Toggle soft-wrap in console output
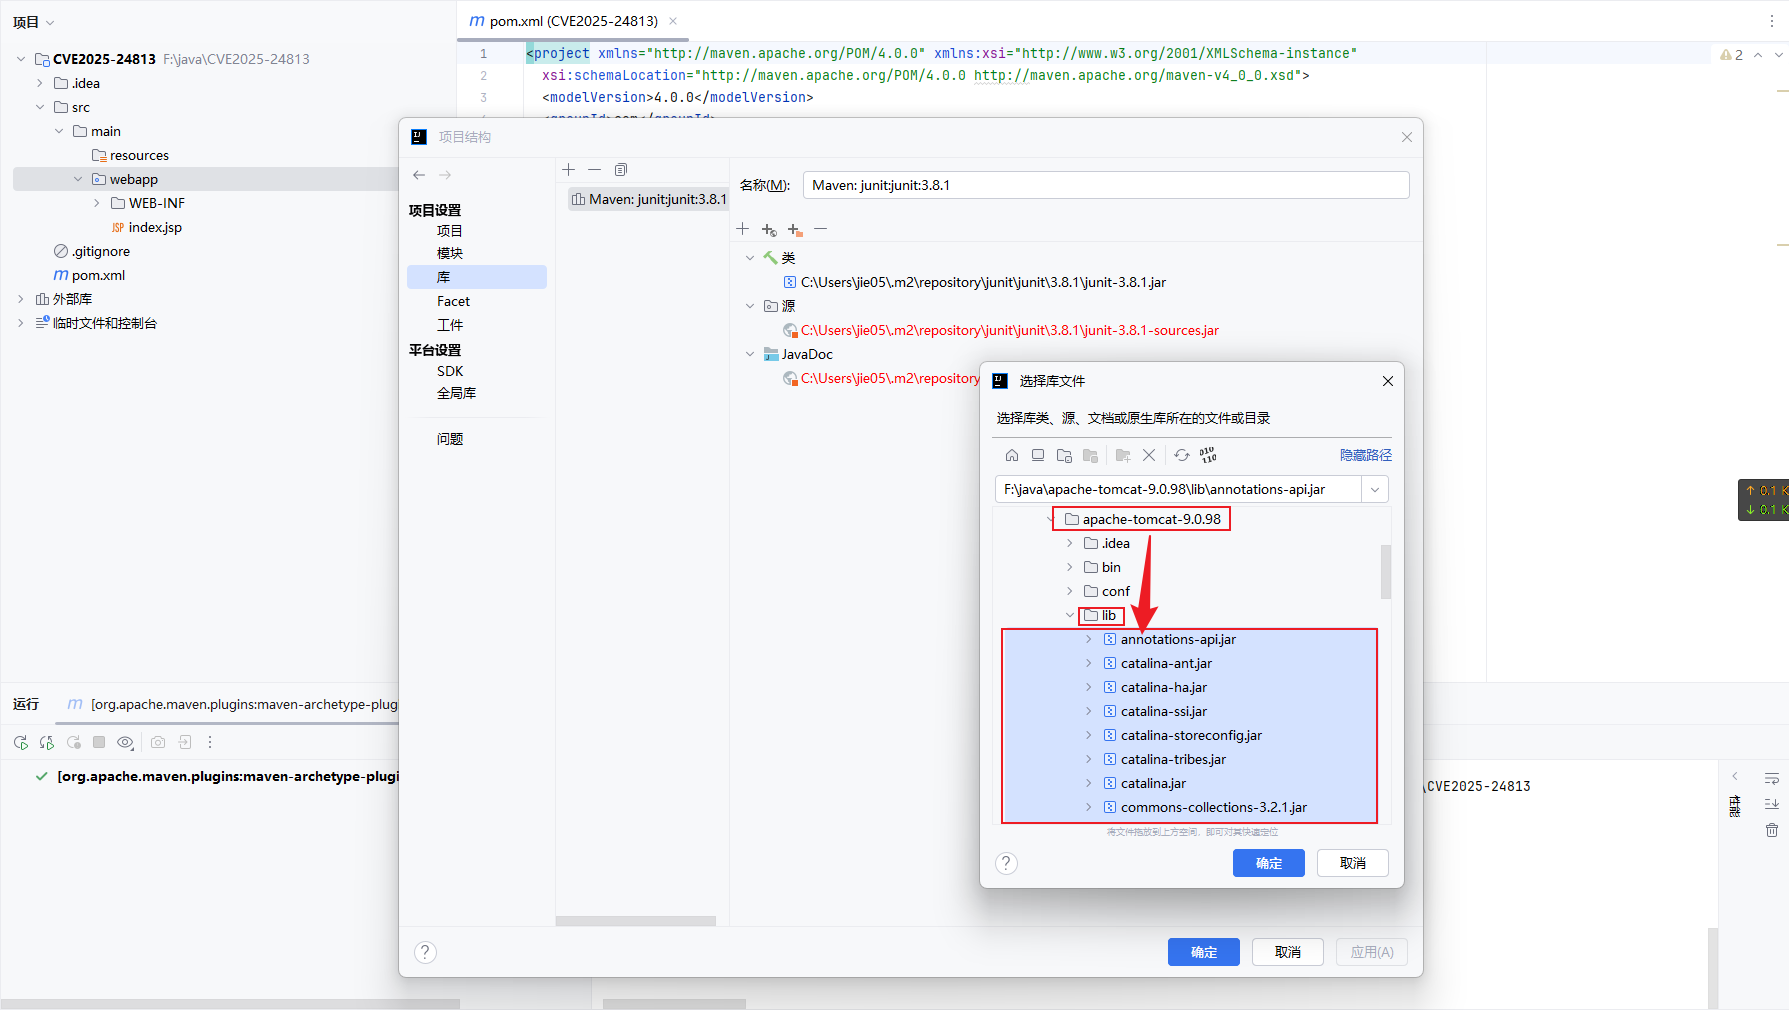This screenshot has width=1789, height=1010. click(1772, 778)
